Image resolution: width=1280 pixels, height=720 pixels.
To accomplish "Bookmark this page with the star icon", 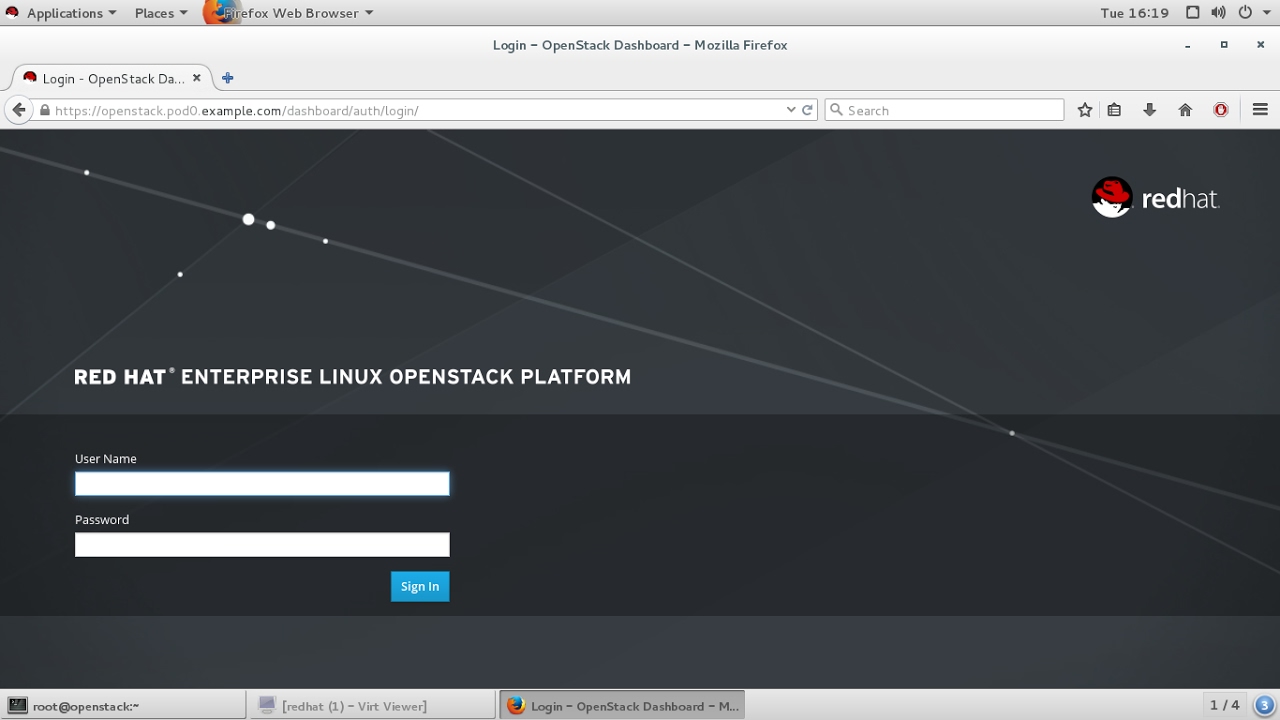I will 1085,110.
